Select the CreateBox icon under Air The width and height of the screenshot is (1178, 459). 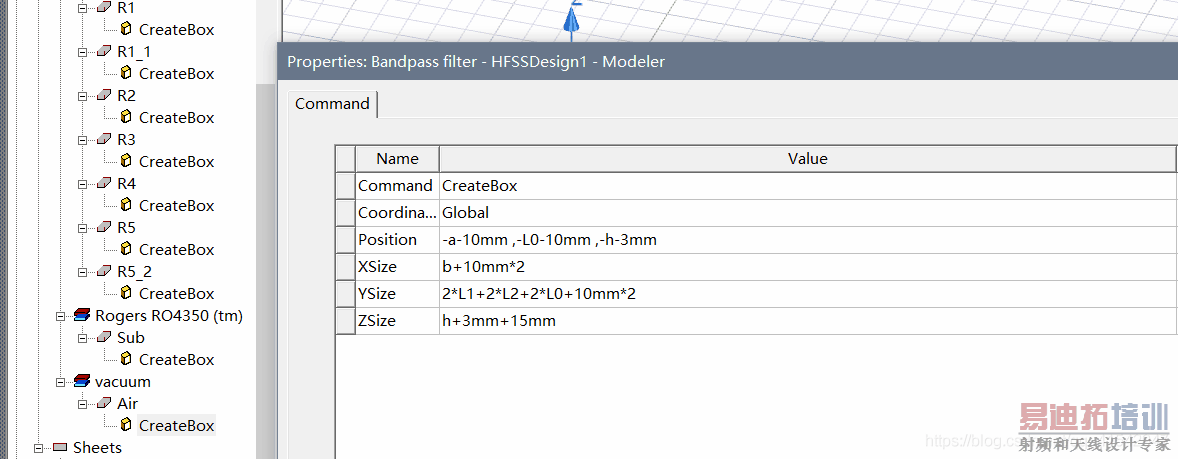[x=126, y=425]
